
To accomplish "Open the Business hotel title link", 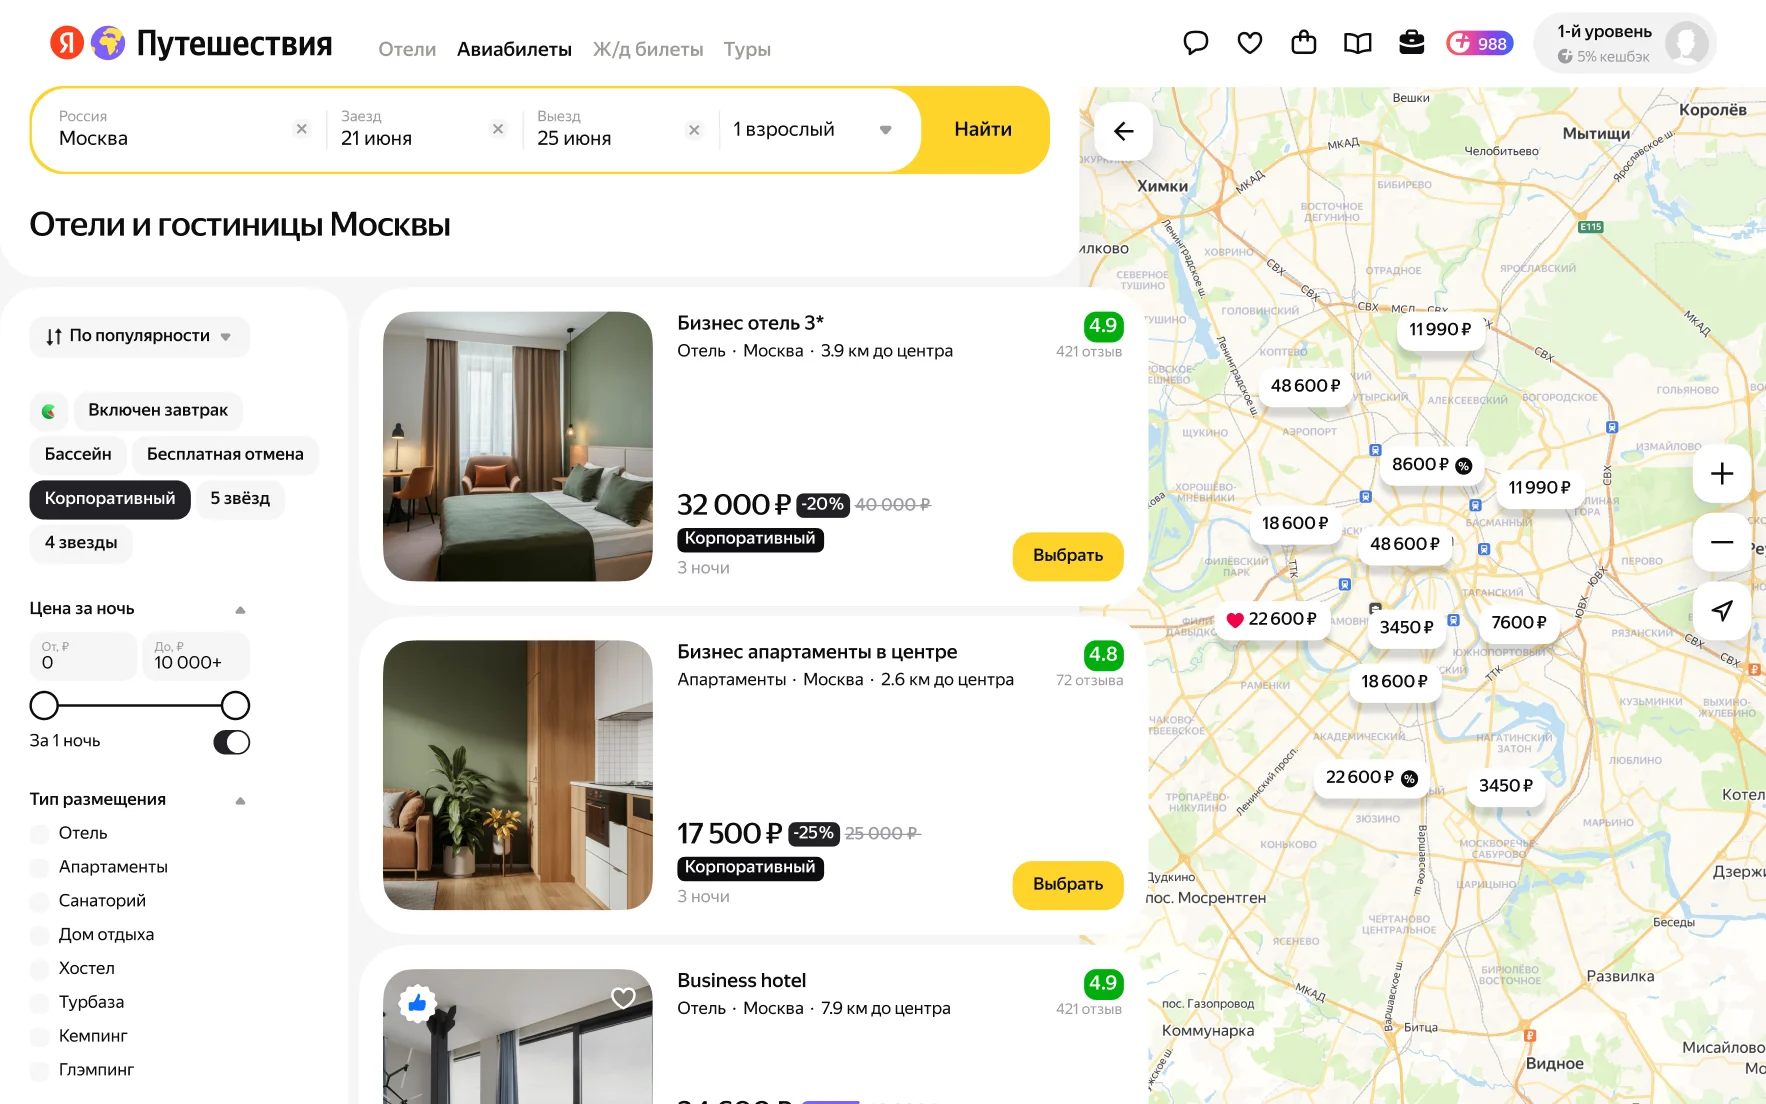I will coord(741,981).
